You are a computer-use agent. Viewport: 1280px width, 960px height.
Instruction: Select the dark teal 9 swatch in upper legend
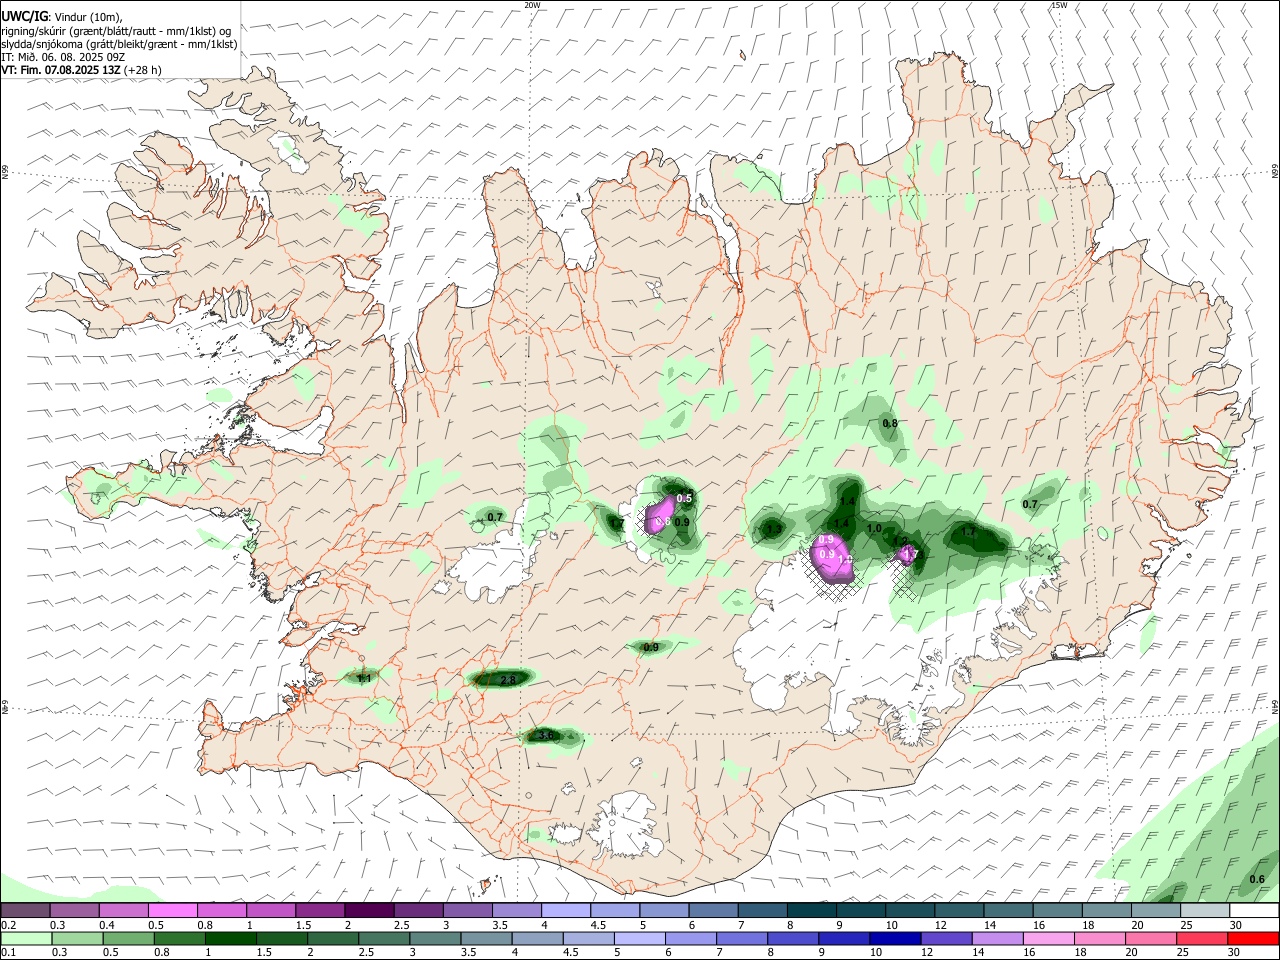click(859, 911)
